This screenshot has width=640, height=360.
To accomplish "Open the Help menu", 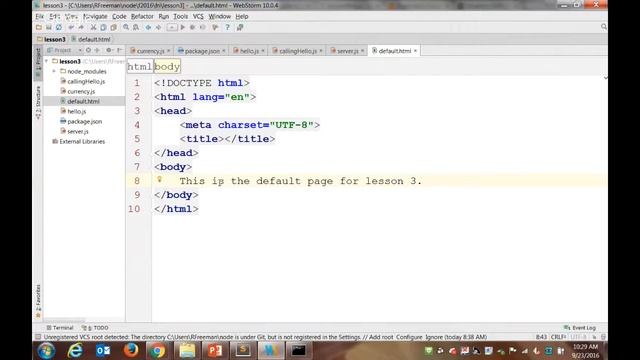I will click(x=242, y=16).
